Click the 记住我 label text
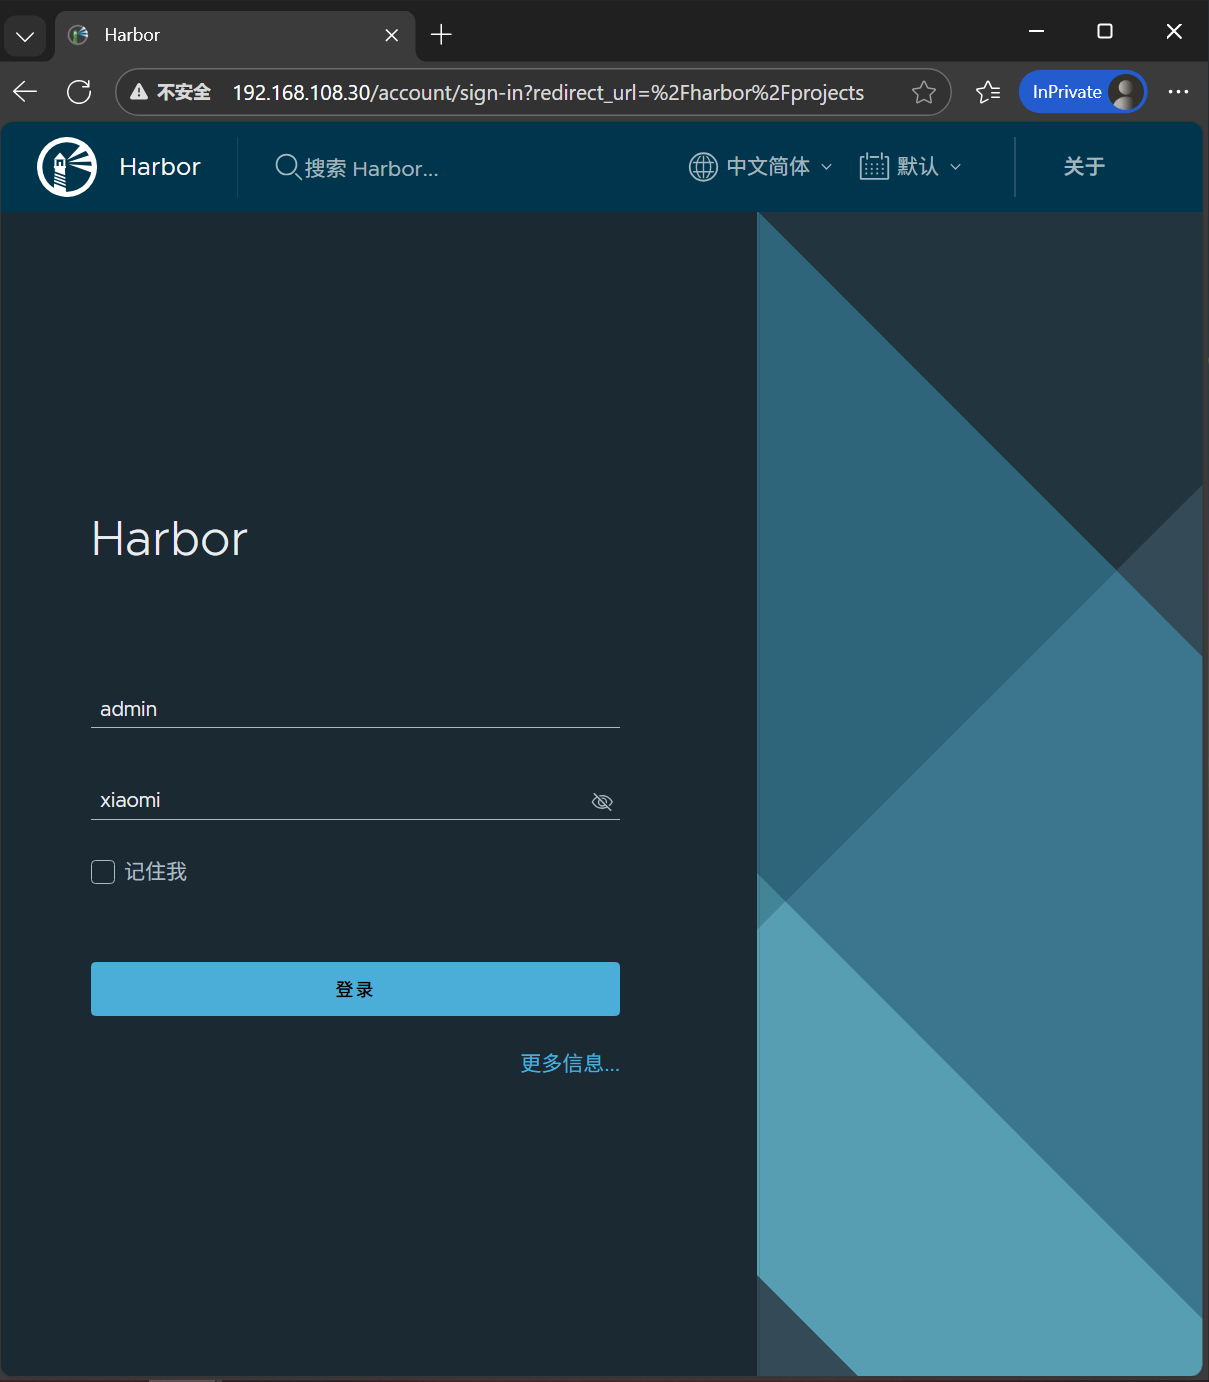This screenshot has width=1209, height=1382. (x=156, y=872)
